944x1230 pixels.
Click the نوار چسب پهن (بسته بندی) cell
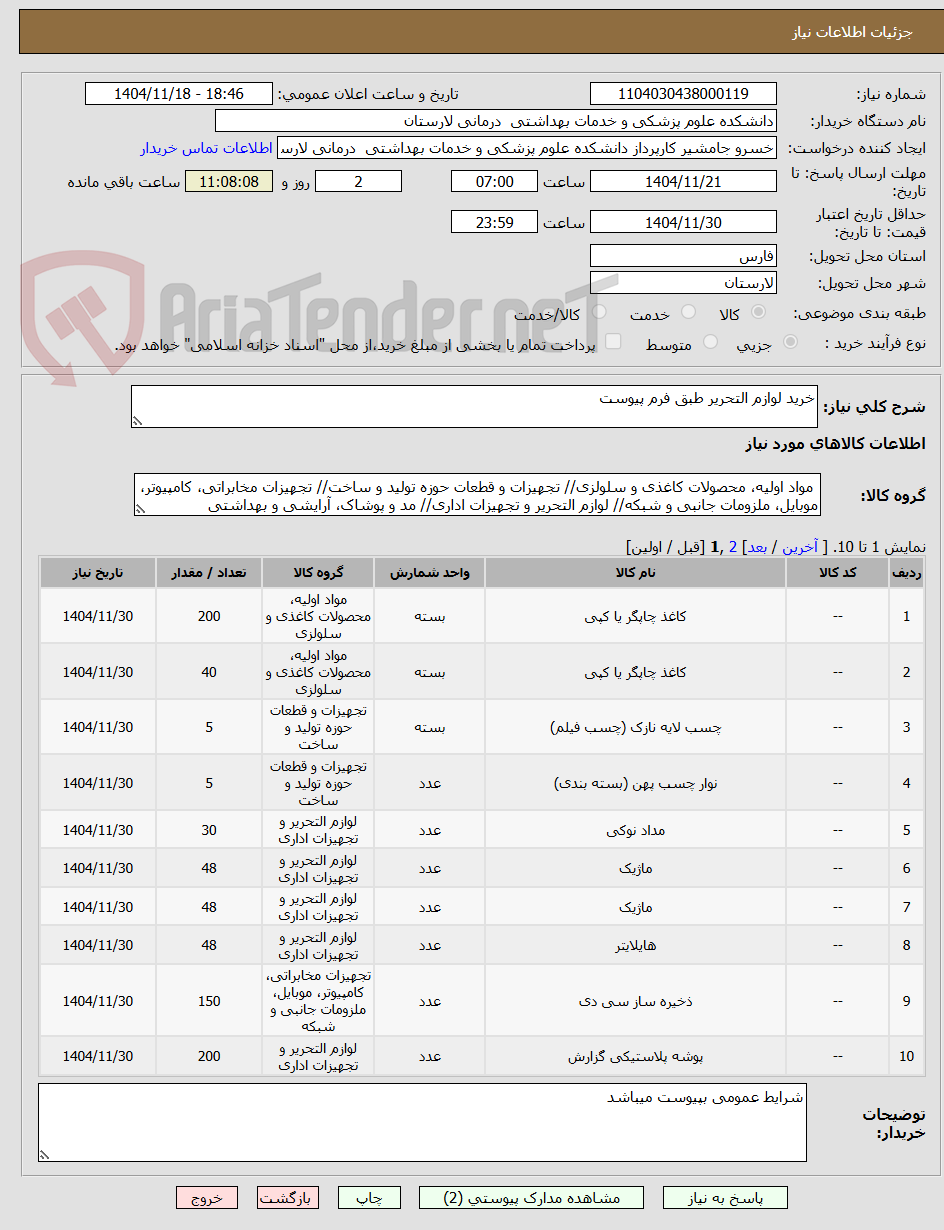pos(635,783)
